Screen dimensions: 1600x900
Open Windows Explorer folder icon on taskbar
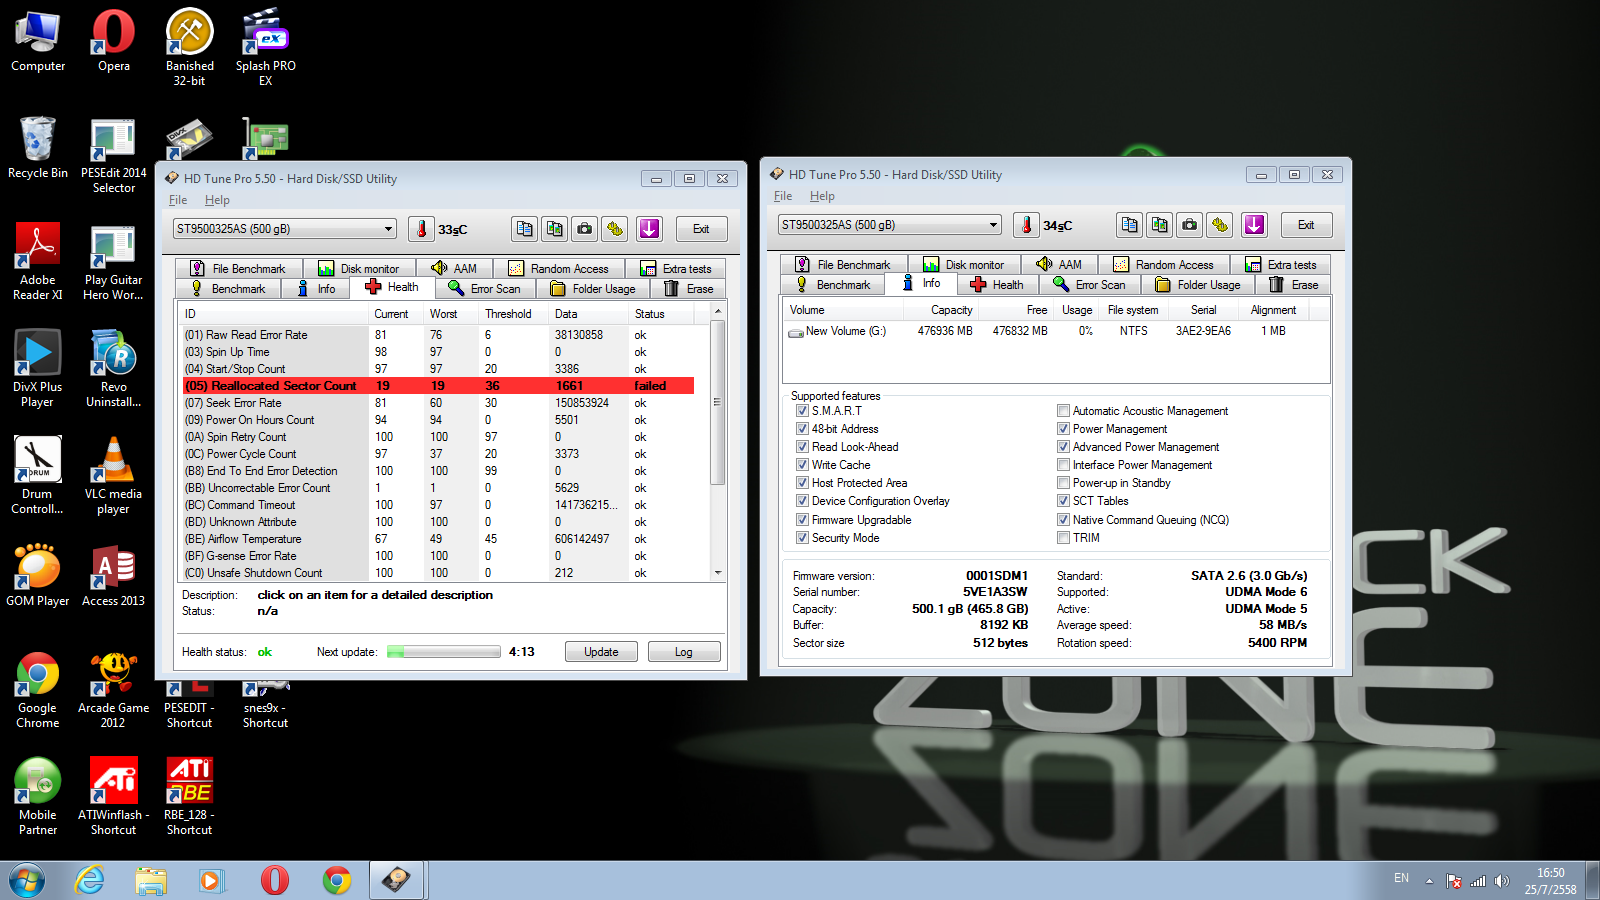tap(151, 881)
